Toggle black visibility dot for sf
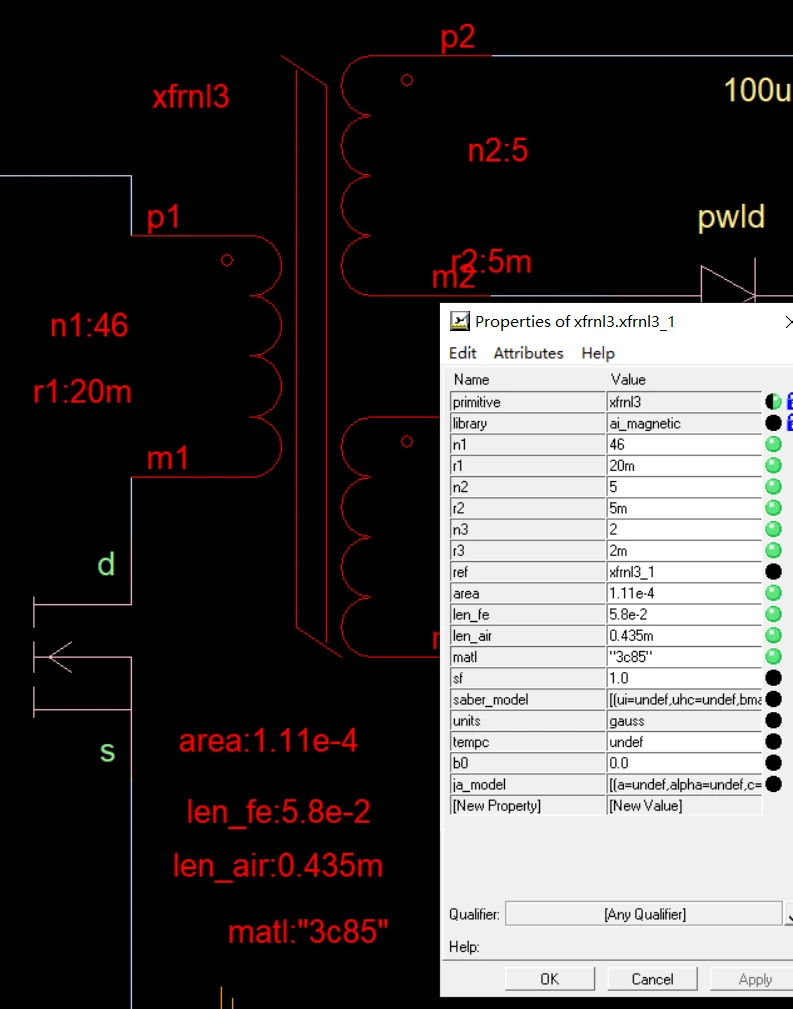 pos(773,678)
